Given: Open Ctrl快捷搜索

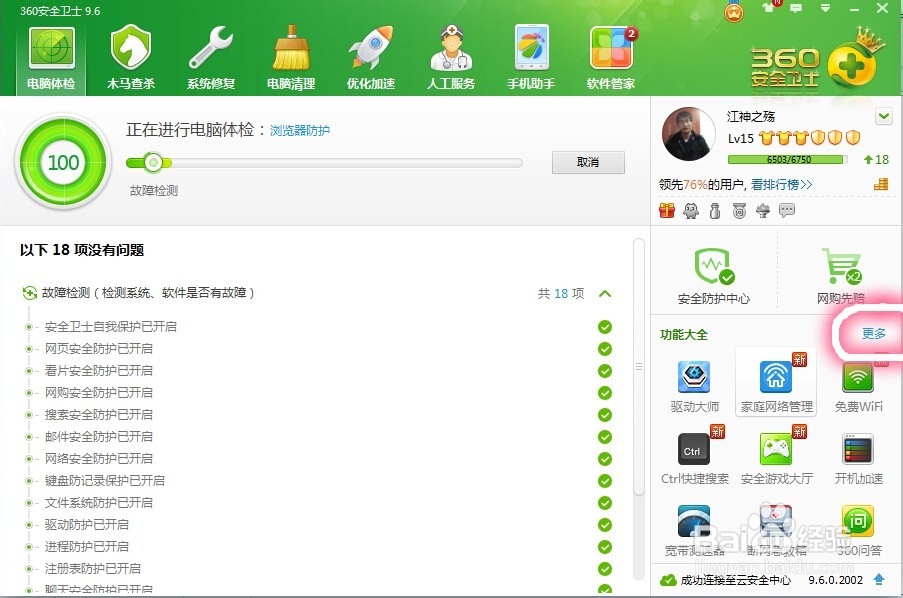Looking at the screenshot, I should point(695,458).
